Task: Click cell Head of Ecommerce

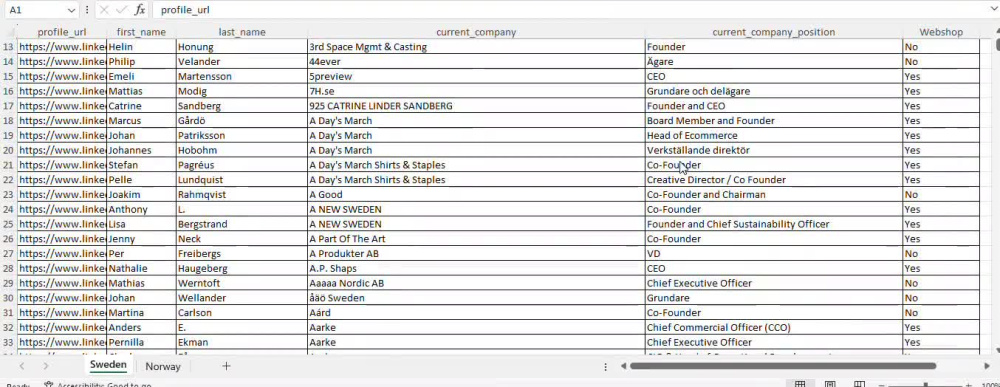Action: pyautogui.click(x=774, y=135)
